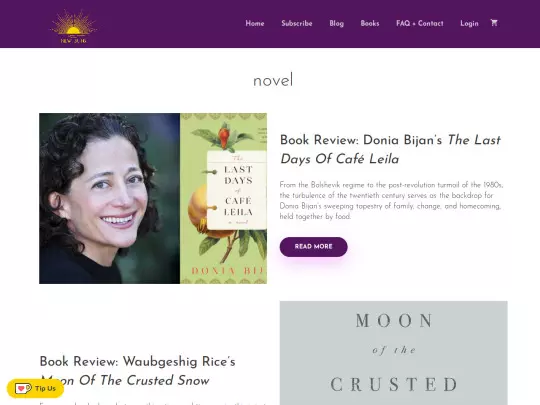This screenshot has height=405, width=540.
Task: Click the sun logo in header
Action: coord(73,26)
